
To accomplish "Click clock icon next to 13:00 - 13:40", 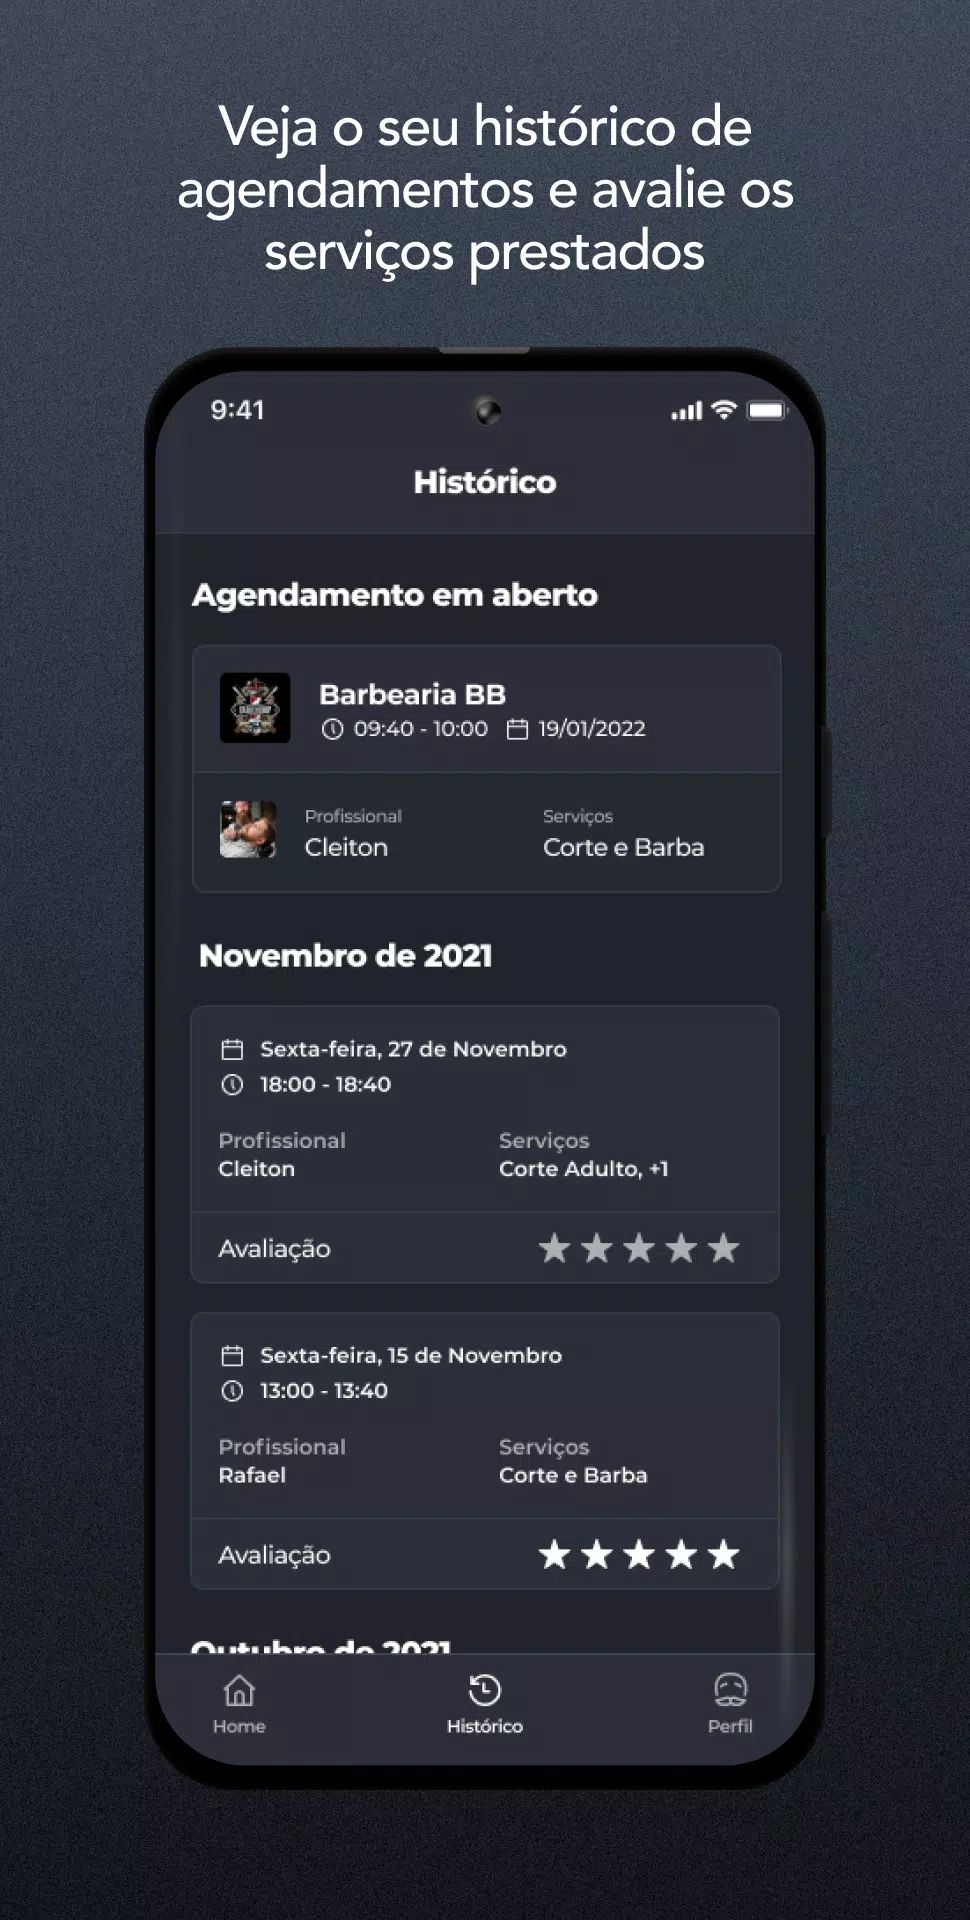I will 232,1391.
